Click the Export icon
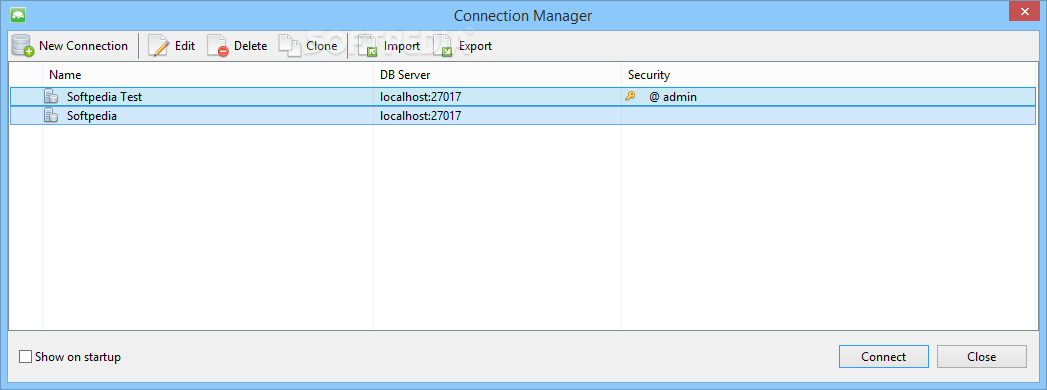The height and width of the screenshot is (390, 1047). pyautogui.click(x=443, y=46)
